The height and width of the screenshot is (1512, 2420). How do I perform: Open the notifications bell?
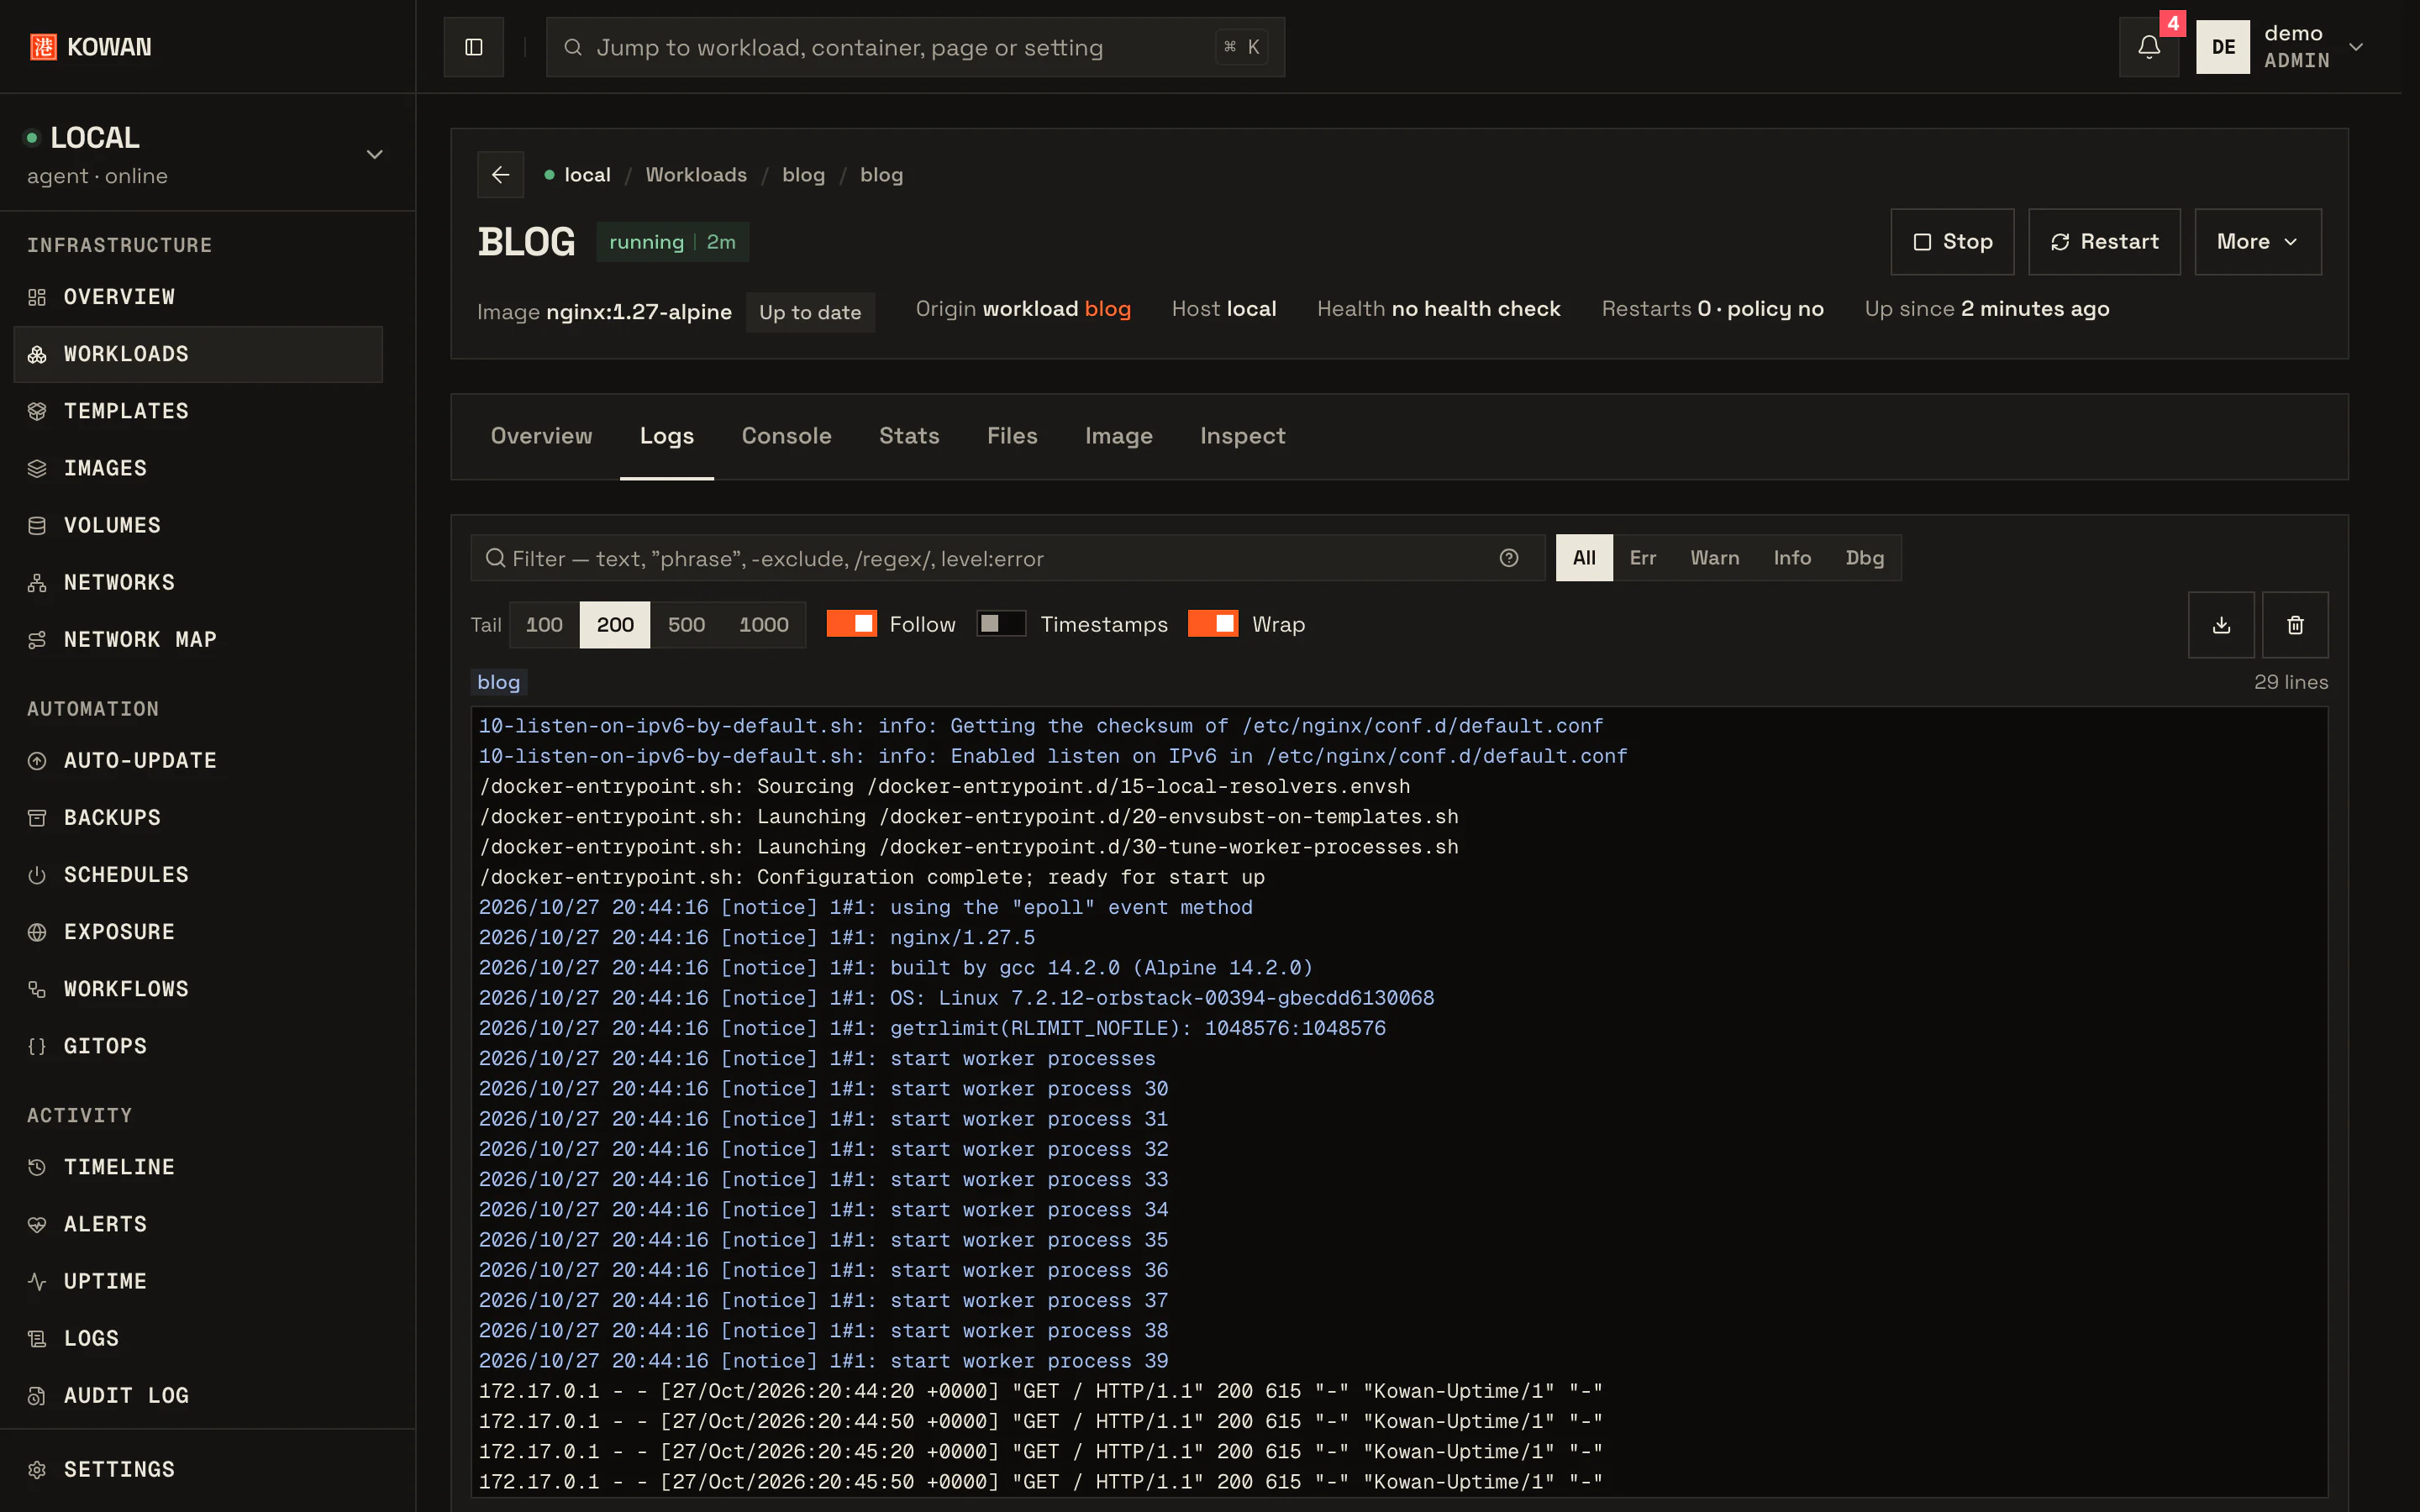[2149, 47]
